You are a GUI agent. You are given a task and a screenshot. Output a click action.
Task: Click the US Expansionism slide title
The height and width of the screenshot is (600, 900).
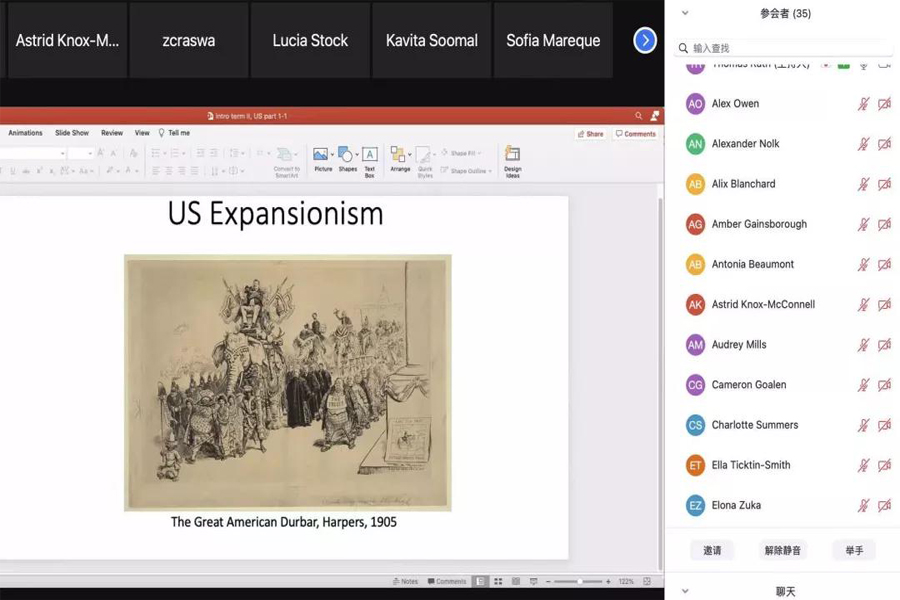(x=276, y=214)
